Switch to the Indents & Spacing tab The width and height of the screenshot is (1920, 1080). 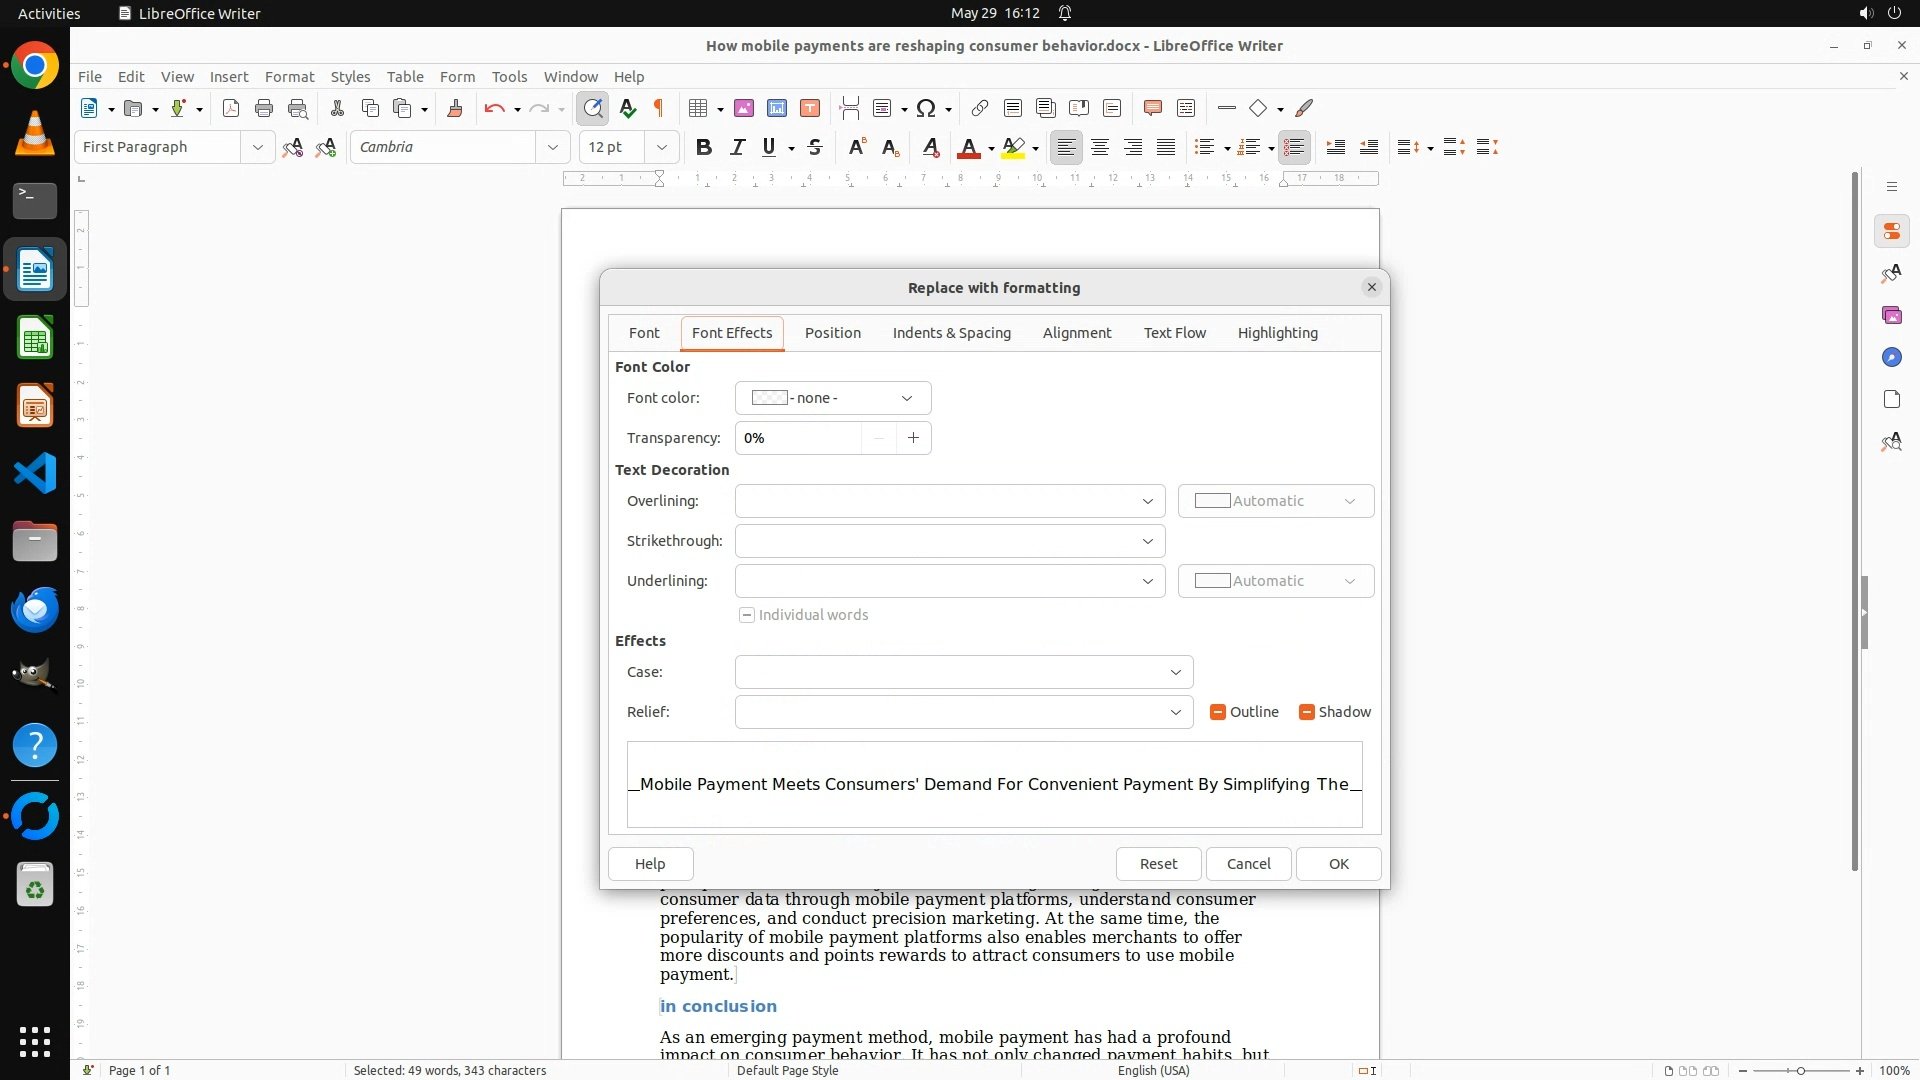pos(951,333)
